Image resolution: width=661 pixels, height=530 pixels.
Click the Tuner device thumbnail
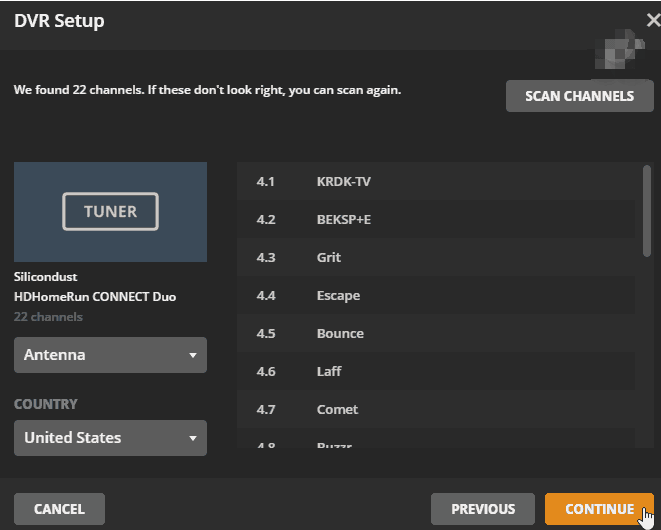110,212
